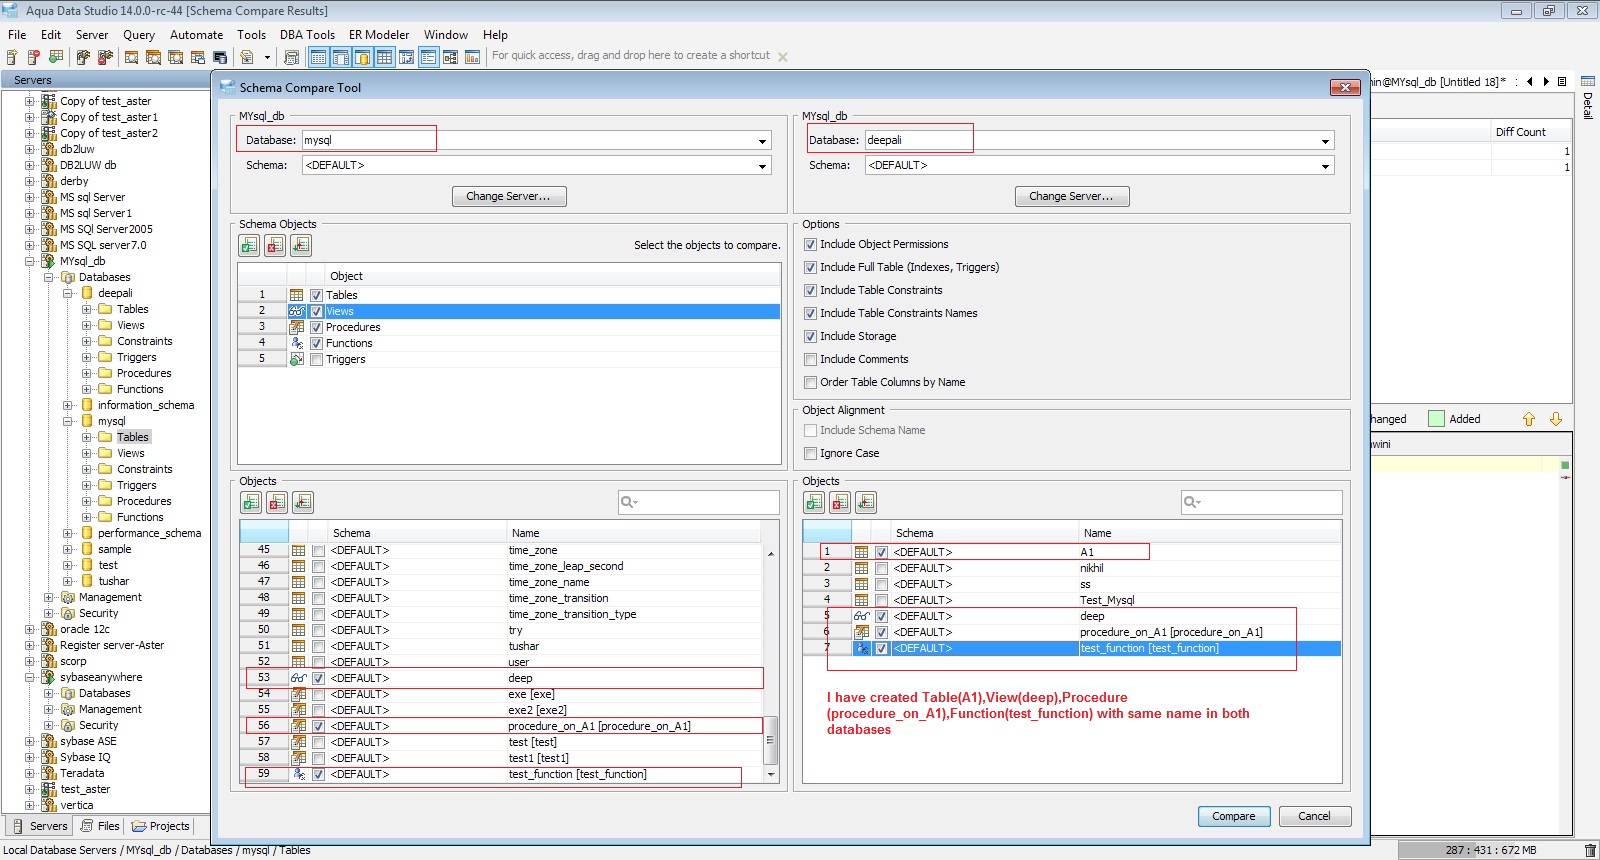The height and width of the screenshot is (860, 1600).
Task: Open the File menu
Action: 17,34
